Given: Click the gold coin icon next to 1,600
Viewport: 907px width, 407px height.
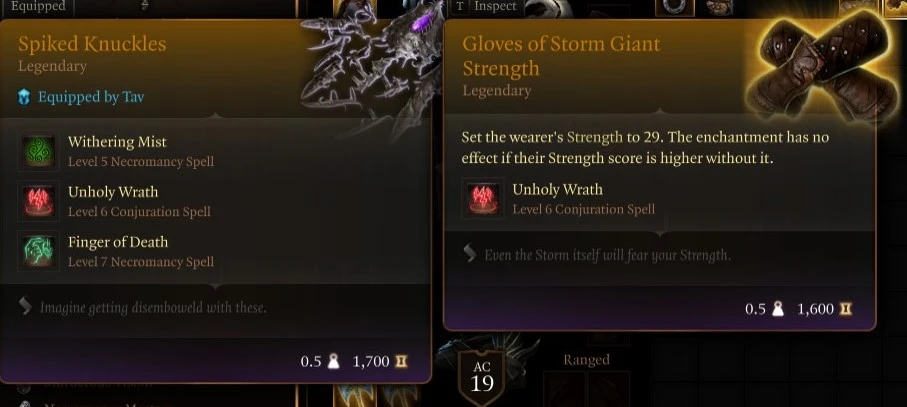Looking at the screenshot, I should pos(845,309).
